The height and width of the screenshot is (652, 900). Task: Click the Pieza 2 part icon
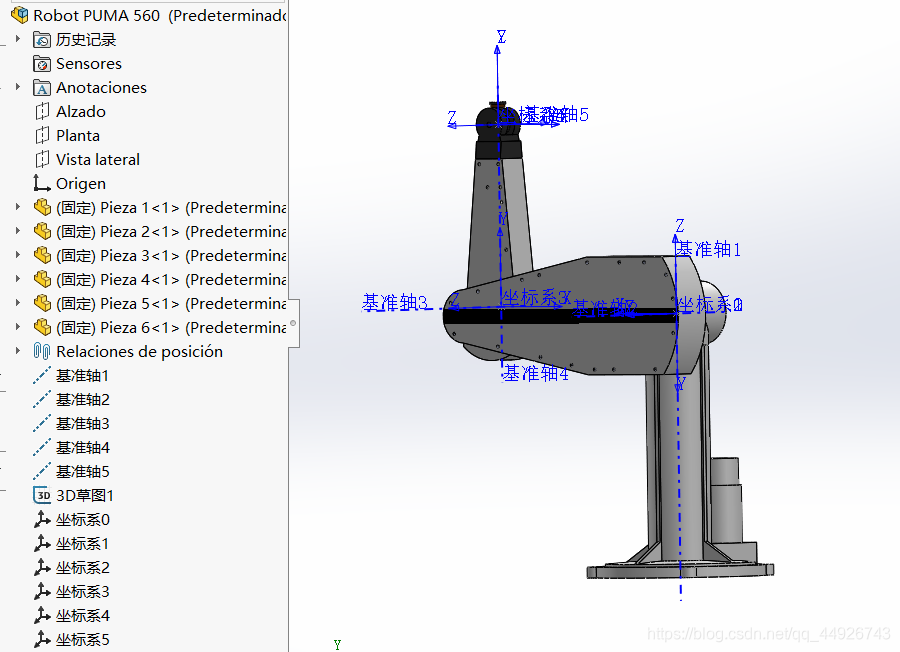click(x=42, y=231)
